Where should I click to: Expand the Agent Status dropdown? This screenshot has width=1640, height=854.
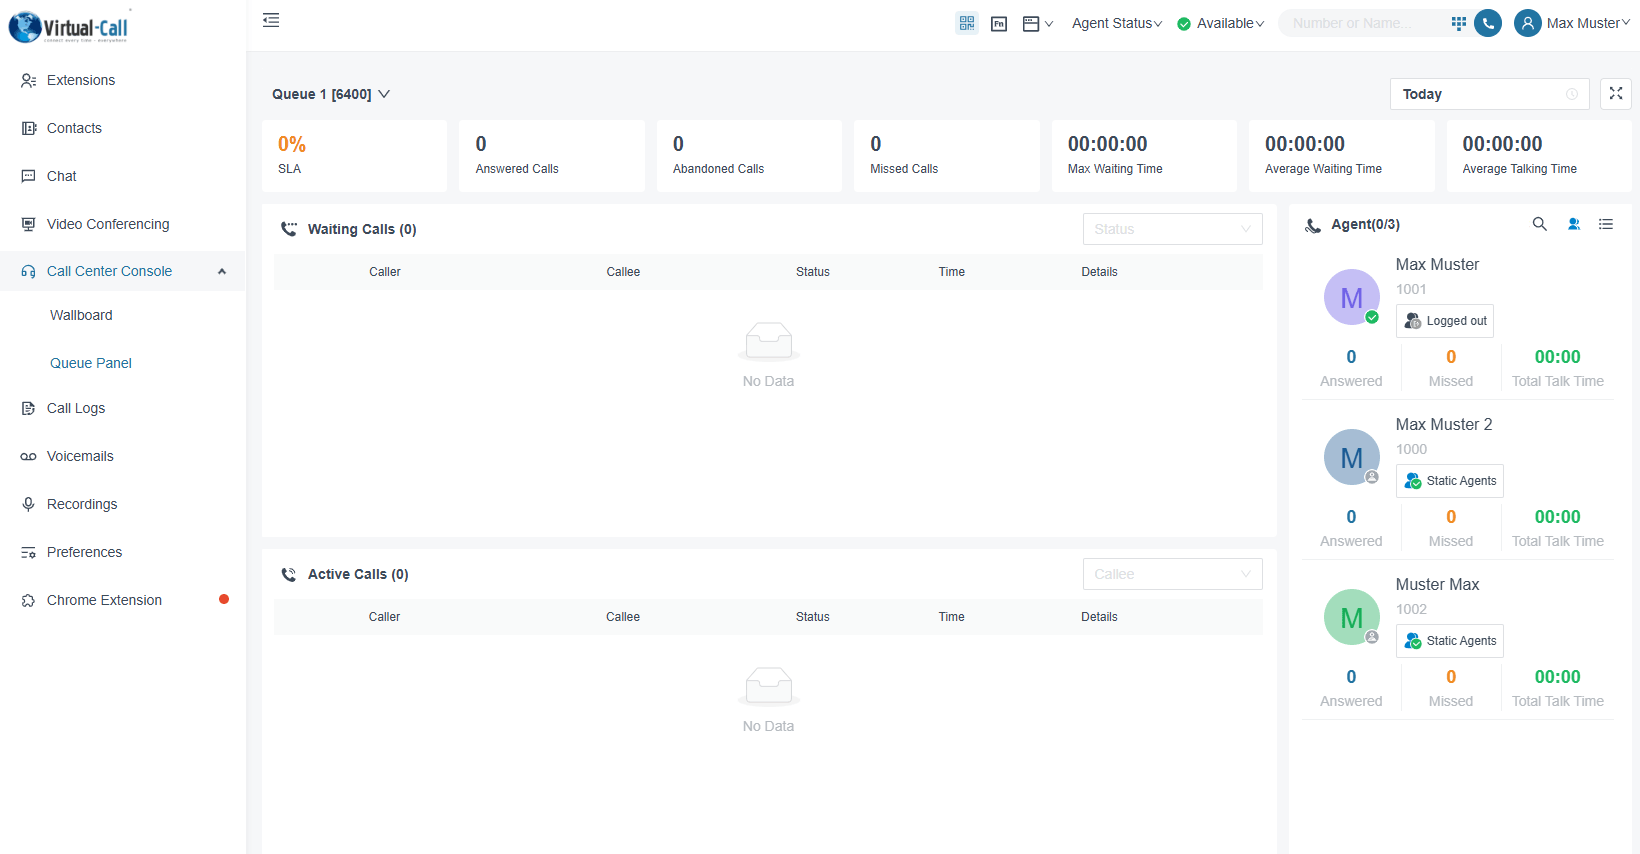[1117, 23]
